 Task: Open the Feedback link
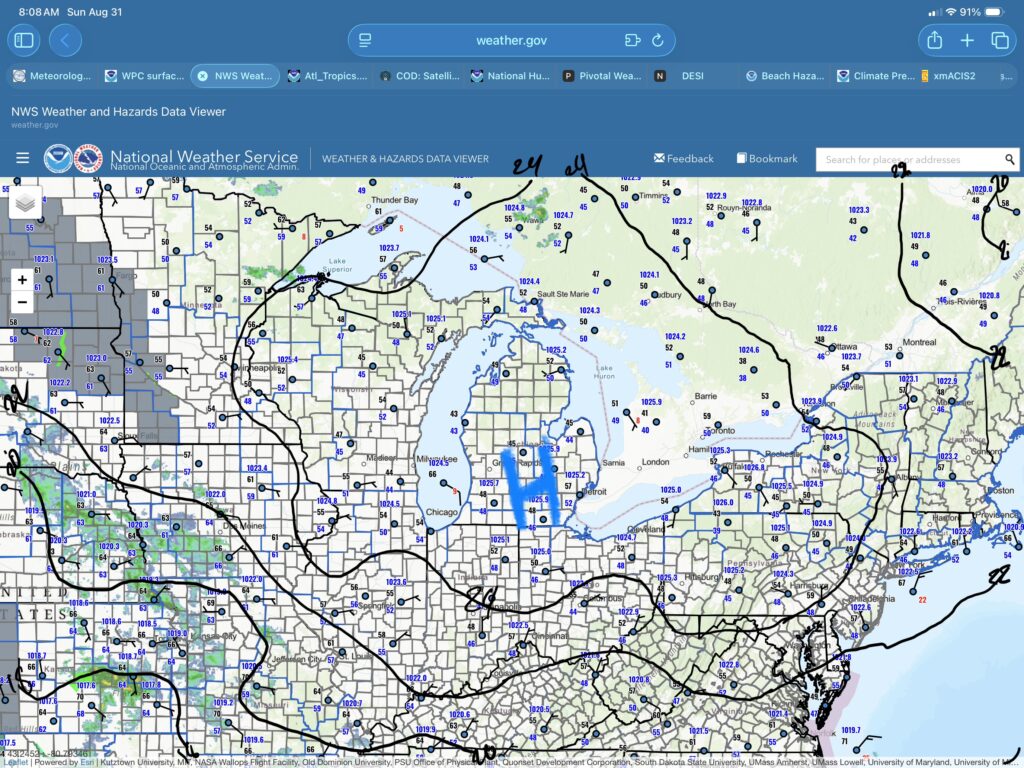click(683, 159)
